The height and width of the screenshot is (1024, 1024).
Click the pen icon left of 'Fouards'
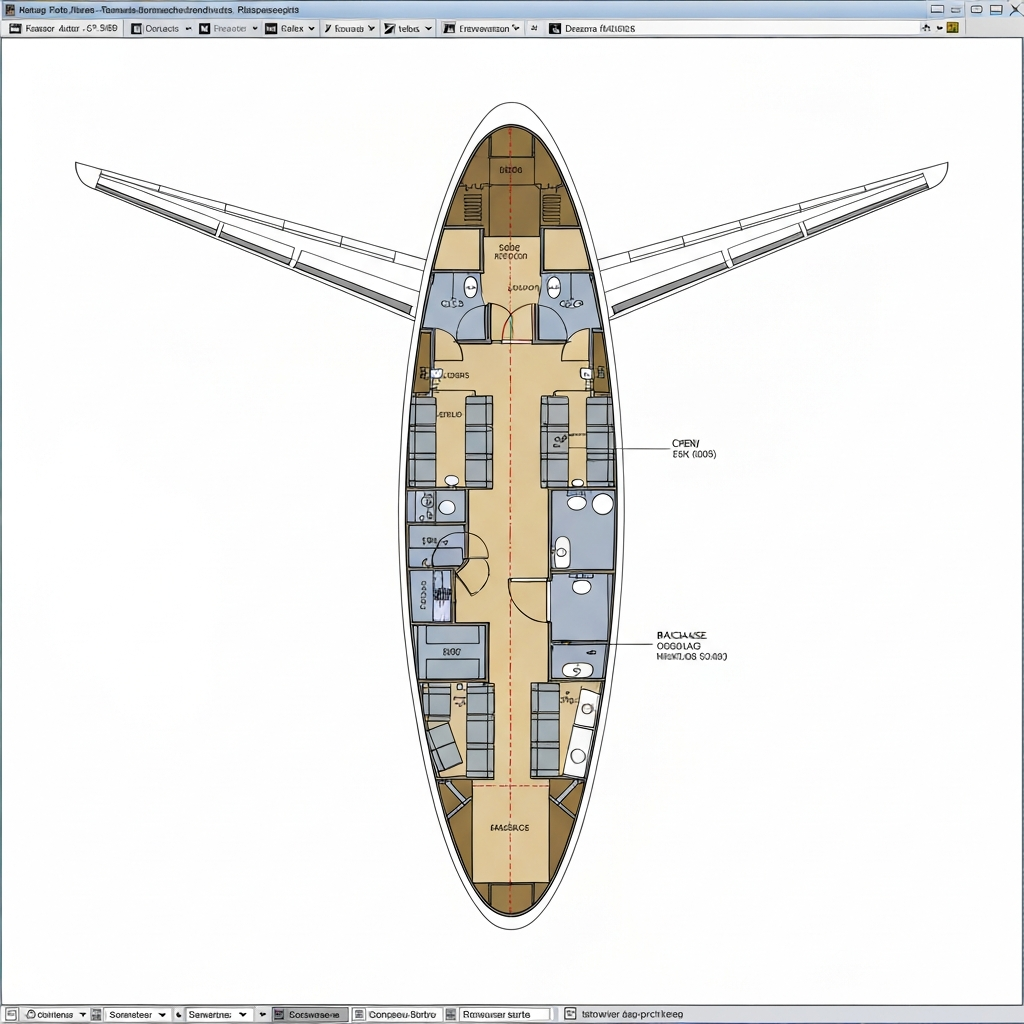(328, 29)
